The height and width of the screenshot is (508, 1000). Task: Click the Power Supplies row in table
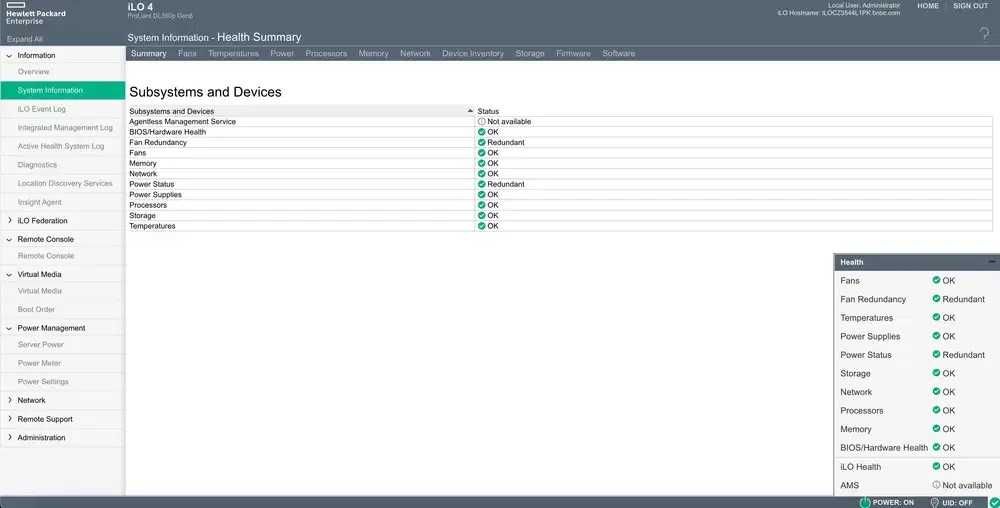(560, 194)
